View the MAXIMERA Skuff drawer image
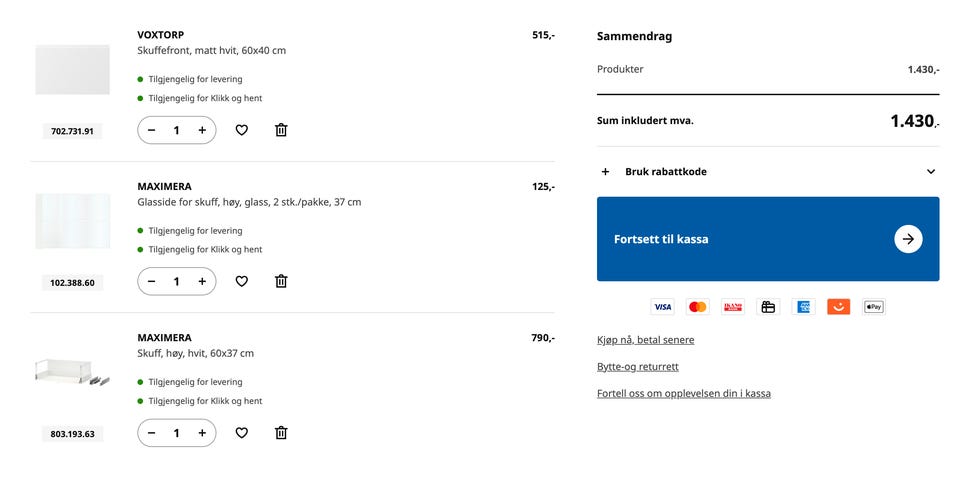Image resolution: width=960 pixels, height=478 pixels. pyautogui.click(x=72, y=372)
